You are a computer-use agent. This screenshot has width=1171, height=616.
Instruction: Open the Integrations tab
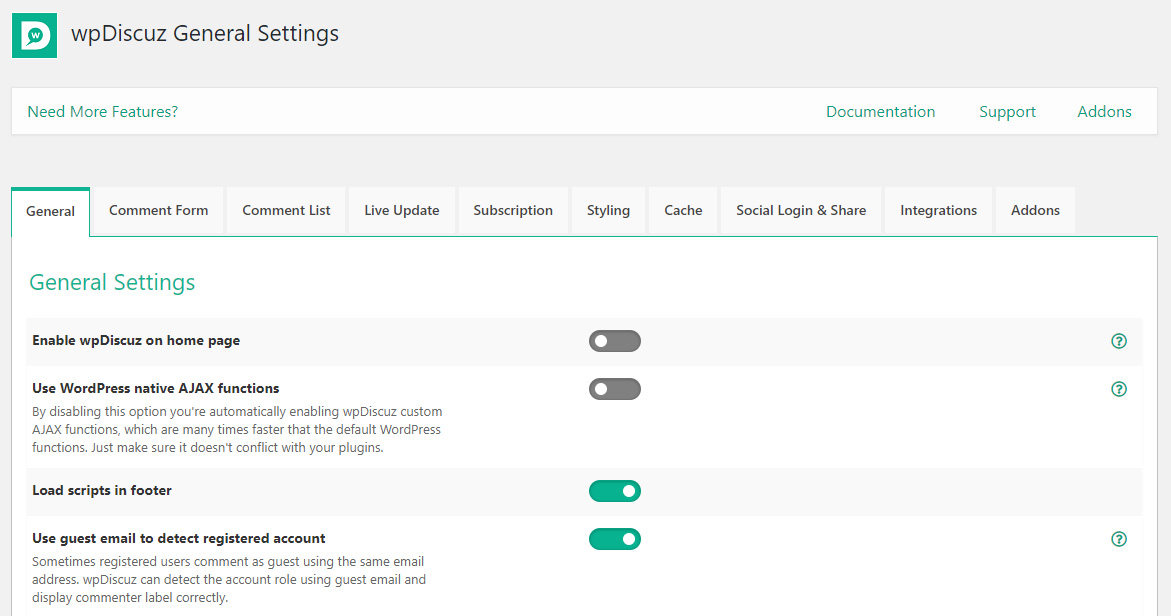(x=939, y=211)
